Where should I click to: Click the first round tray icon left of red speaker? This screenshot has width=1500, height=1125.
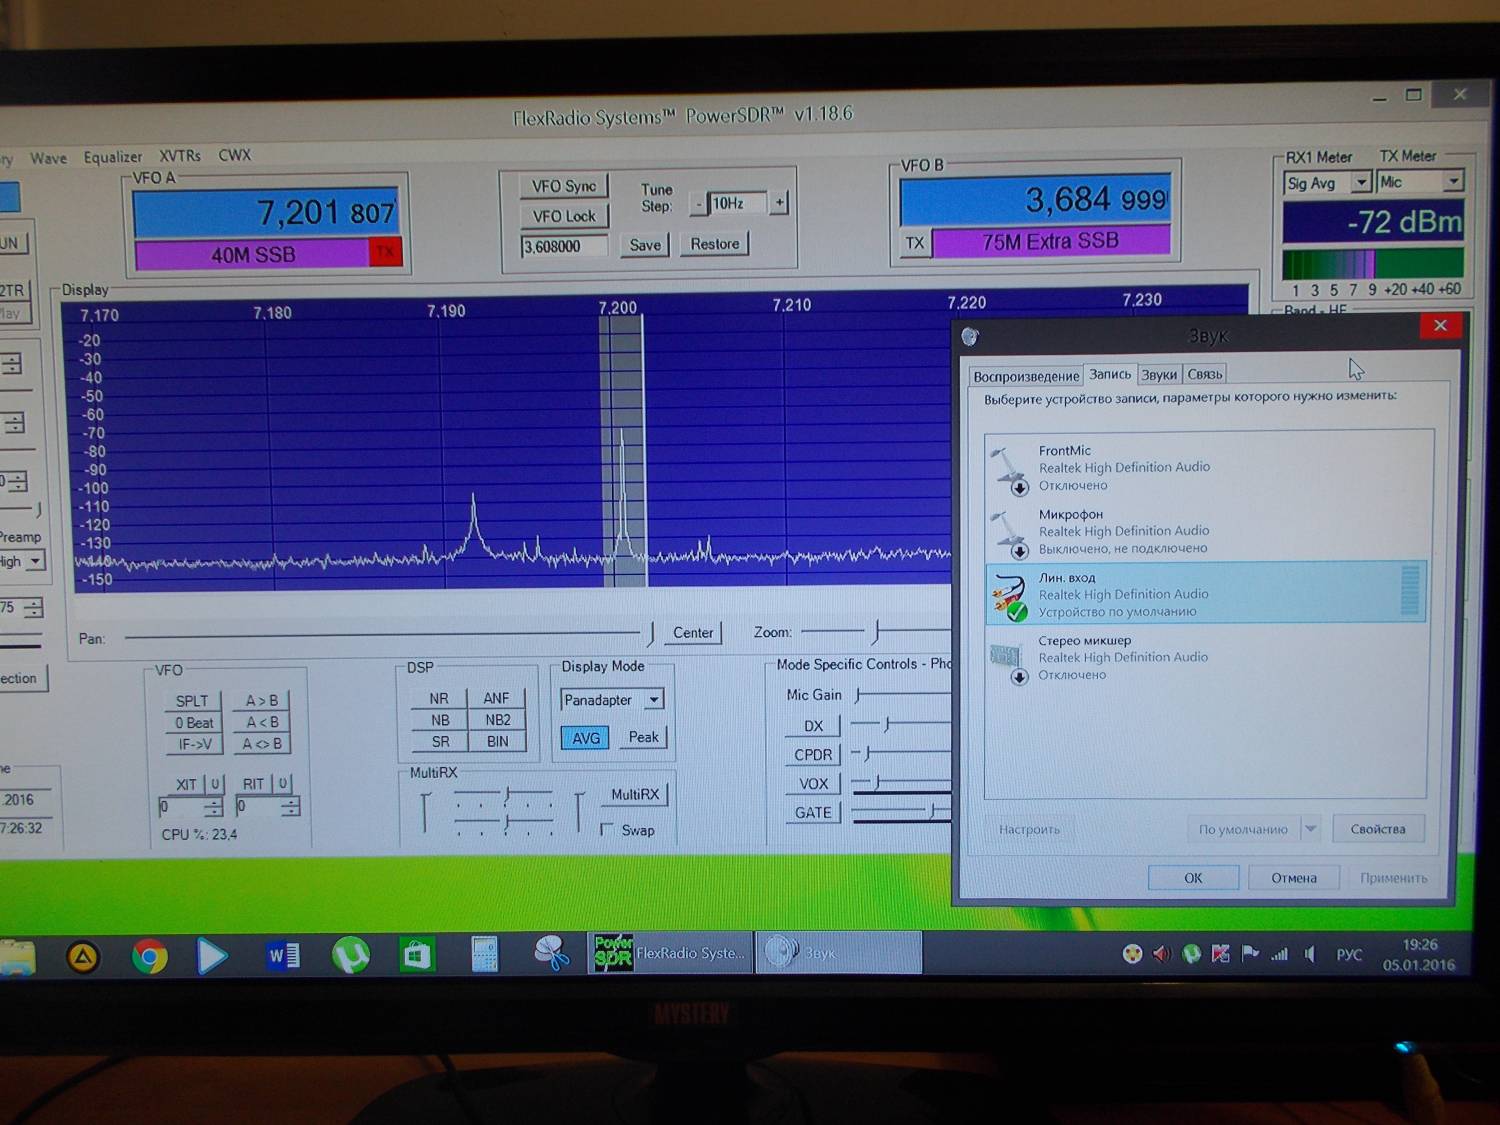(x=1132, y=954)
